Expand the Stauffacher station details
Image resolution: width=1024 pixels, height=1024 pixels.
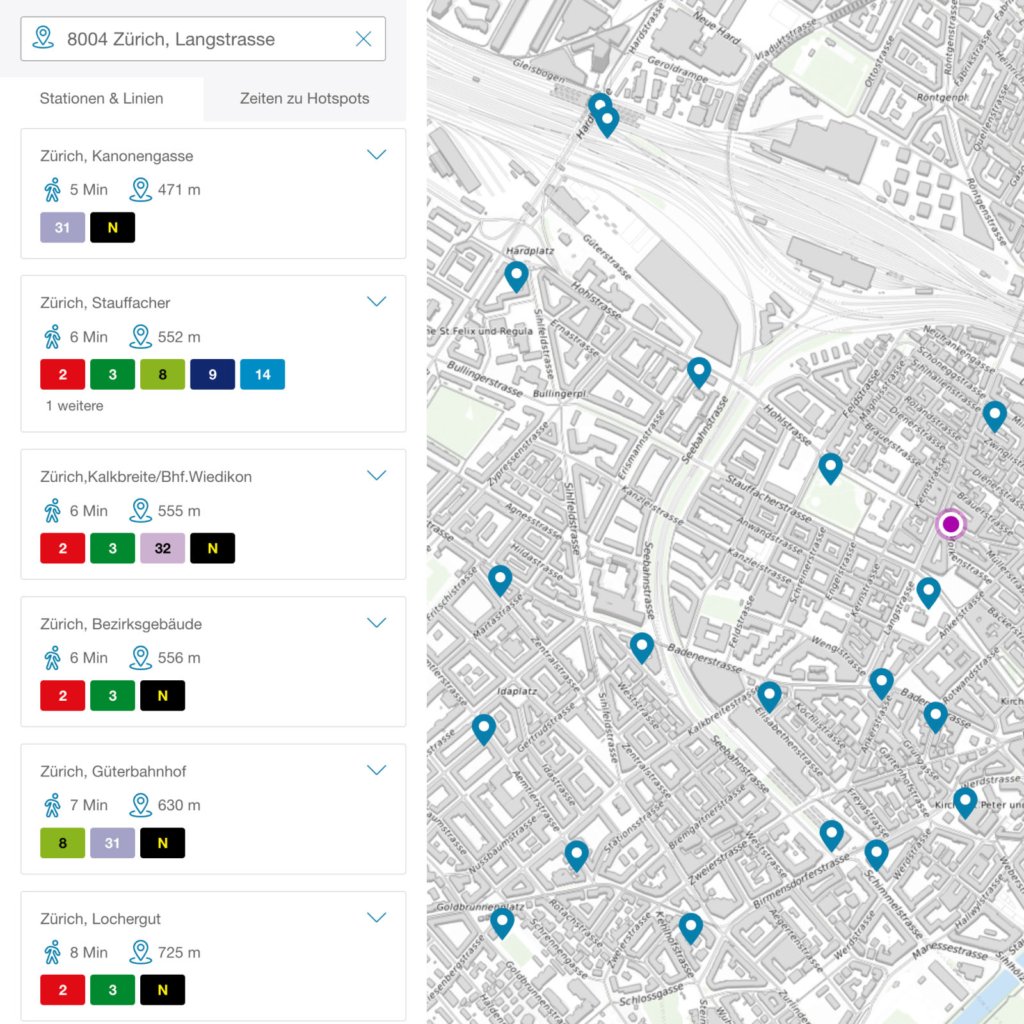point(376,302)
